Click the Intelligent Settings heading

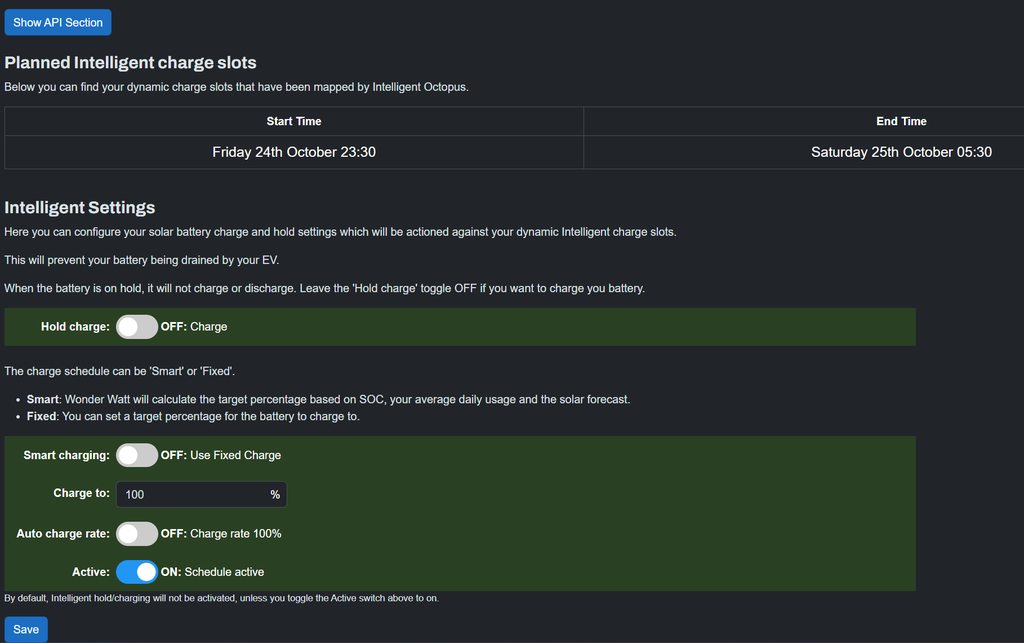point(80,208)
